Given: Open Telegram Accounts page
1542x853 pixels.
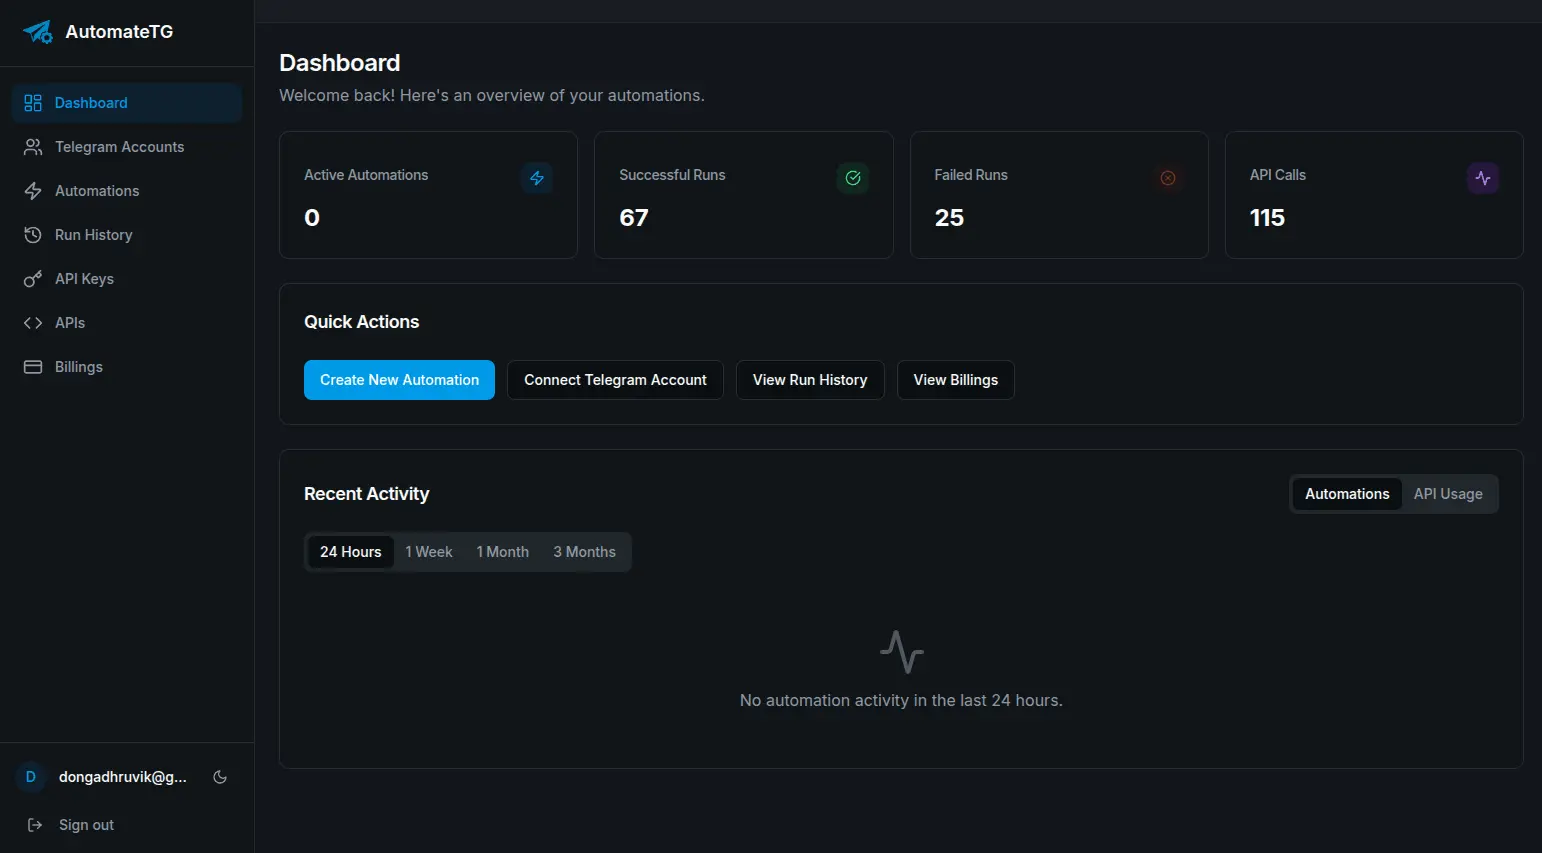Looking at the screenshot, I should [x=127, y=147].
